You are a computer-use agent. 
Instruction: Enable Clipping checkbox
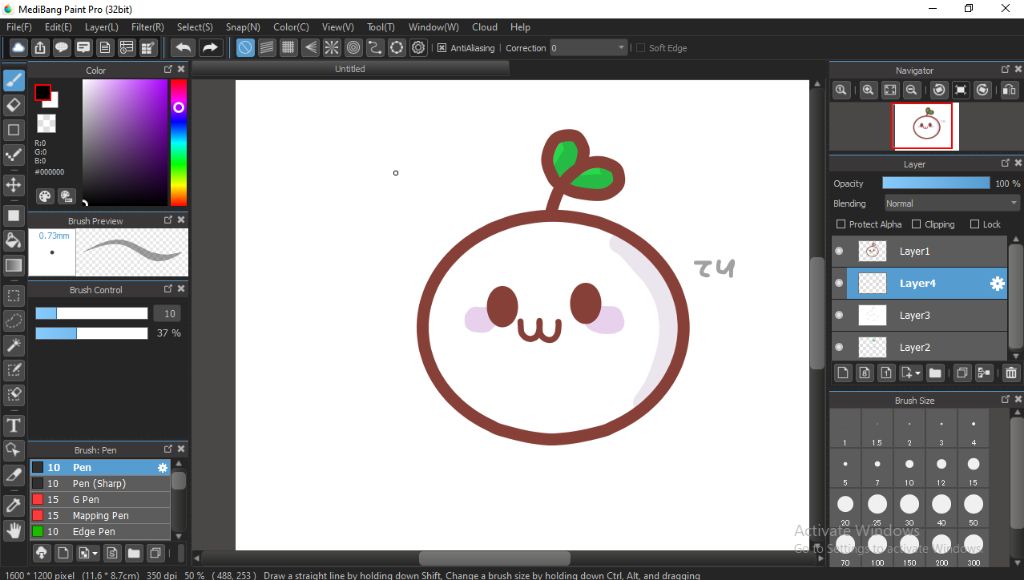click(x=916, y=224)
